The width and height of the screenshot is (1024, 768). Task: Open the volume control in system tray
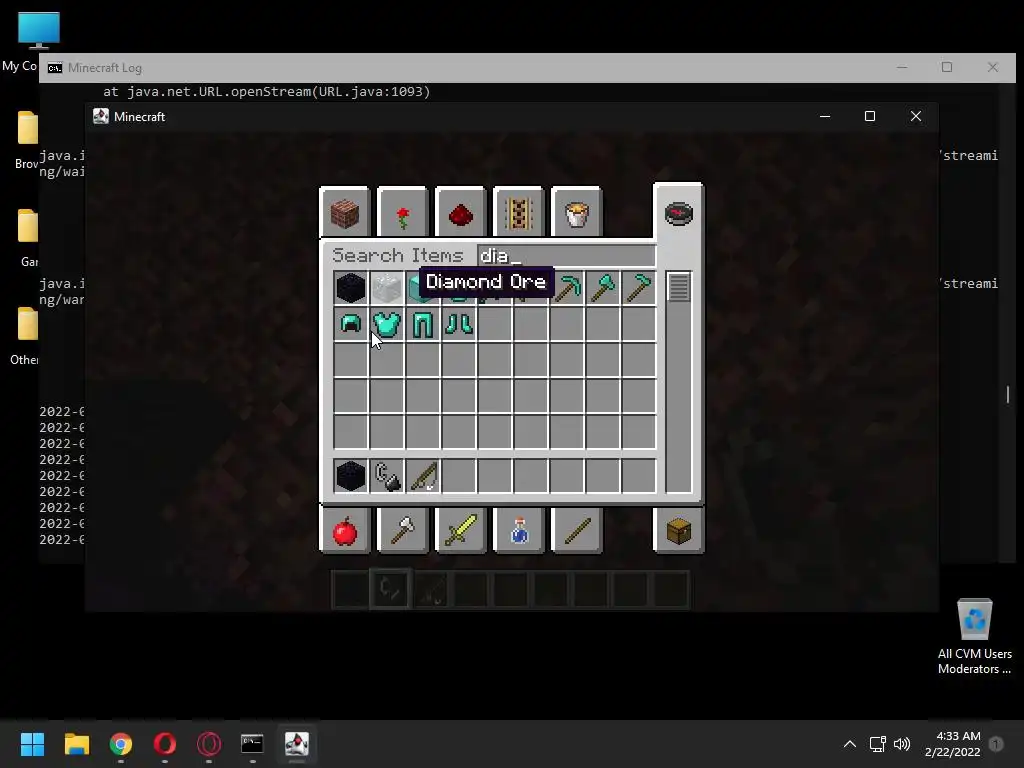902,744
